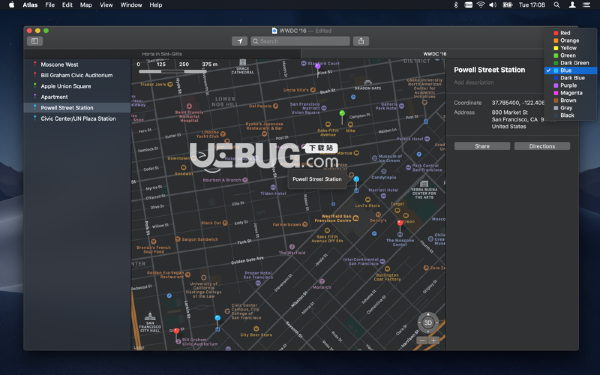The image size is (600, 375).
Task: Select Apple Union Square in the sidebar
Action: (77, 86)
